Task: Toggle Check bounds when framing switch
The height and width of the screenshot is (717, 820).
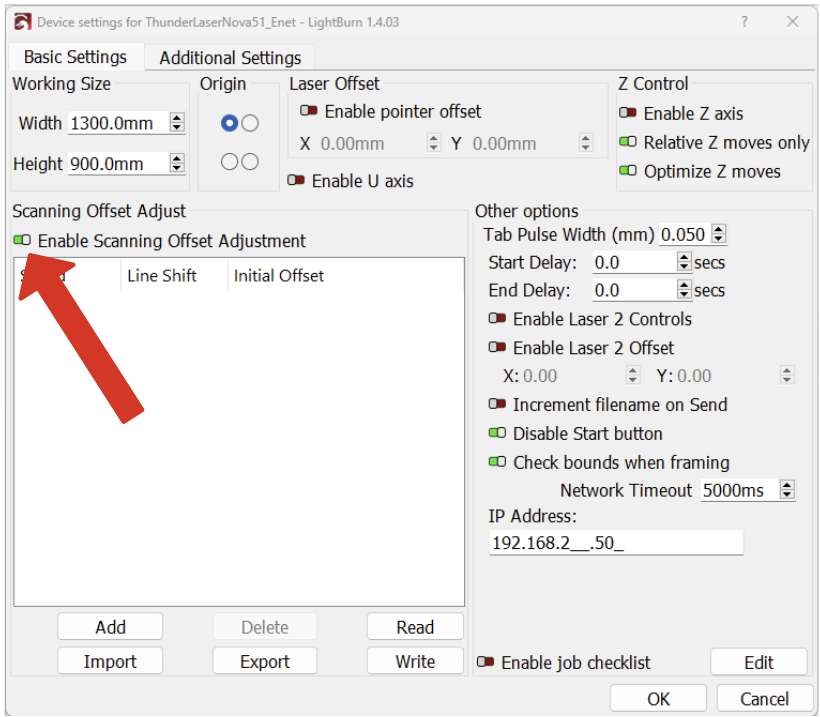Action: click(x=497, y=462)
